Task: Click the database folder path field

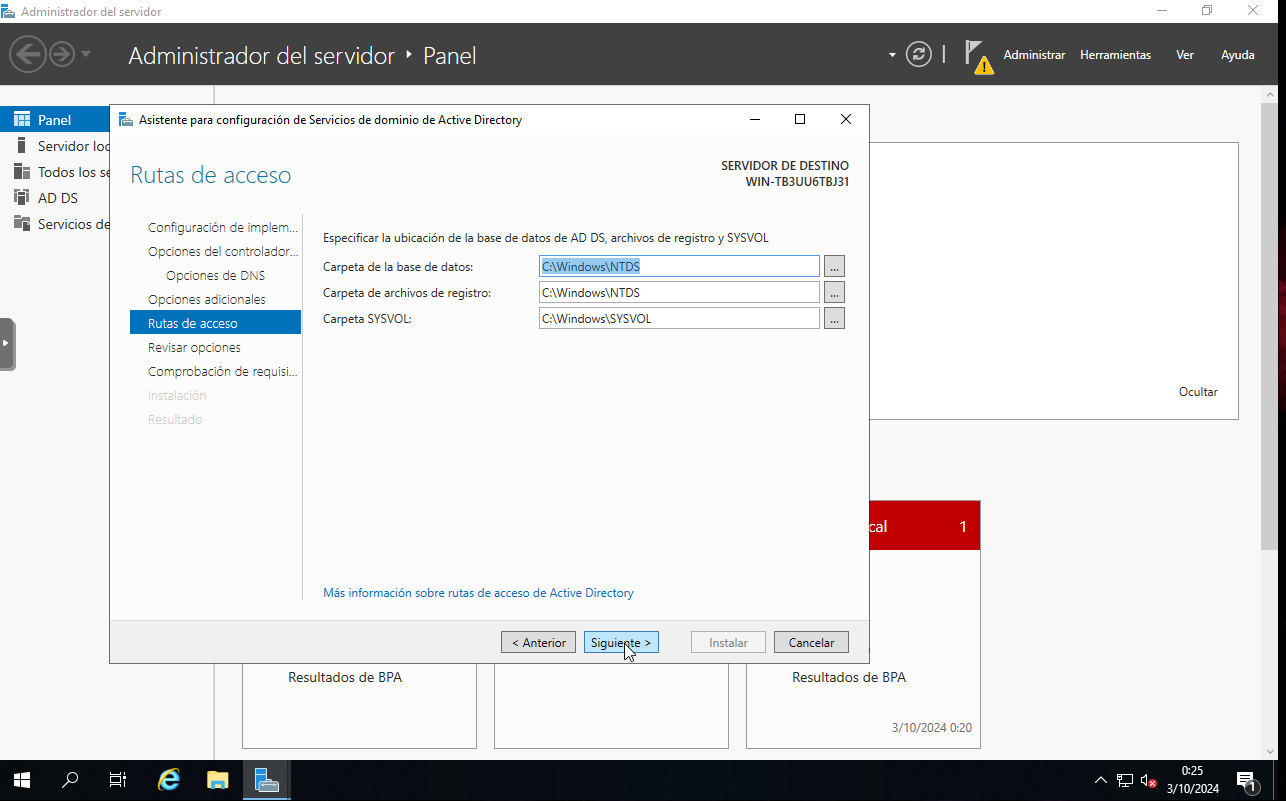Action: pyautogui.click(x=679, y=267)
